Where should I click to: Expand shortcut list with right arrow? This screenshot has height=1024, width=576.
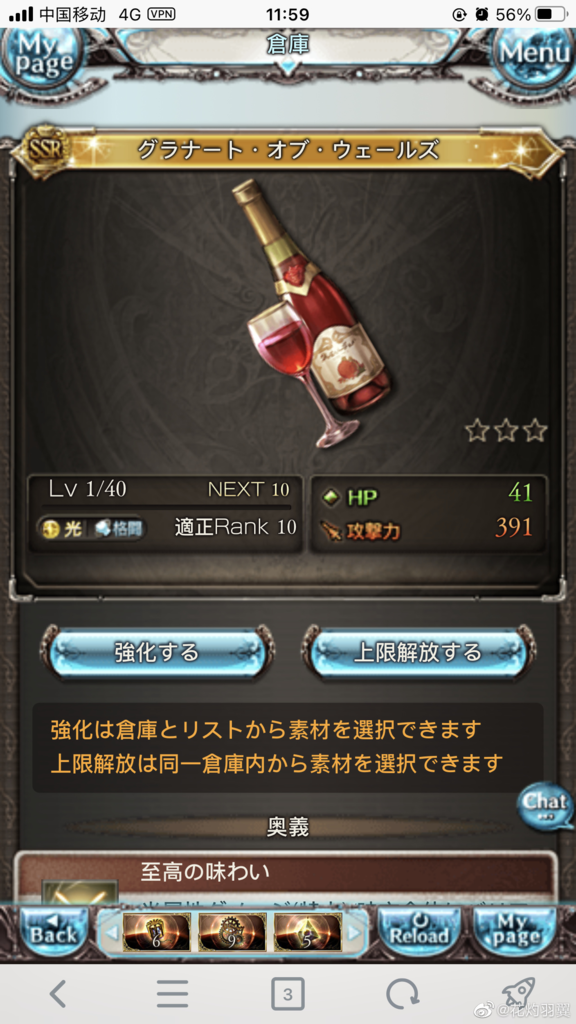(354, 933)
